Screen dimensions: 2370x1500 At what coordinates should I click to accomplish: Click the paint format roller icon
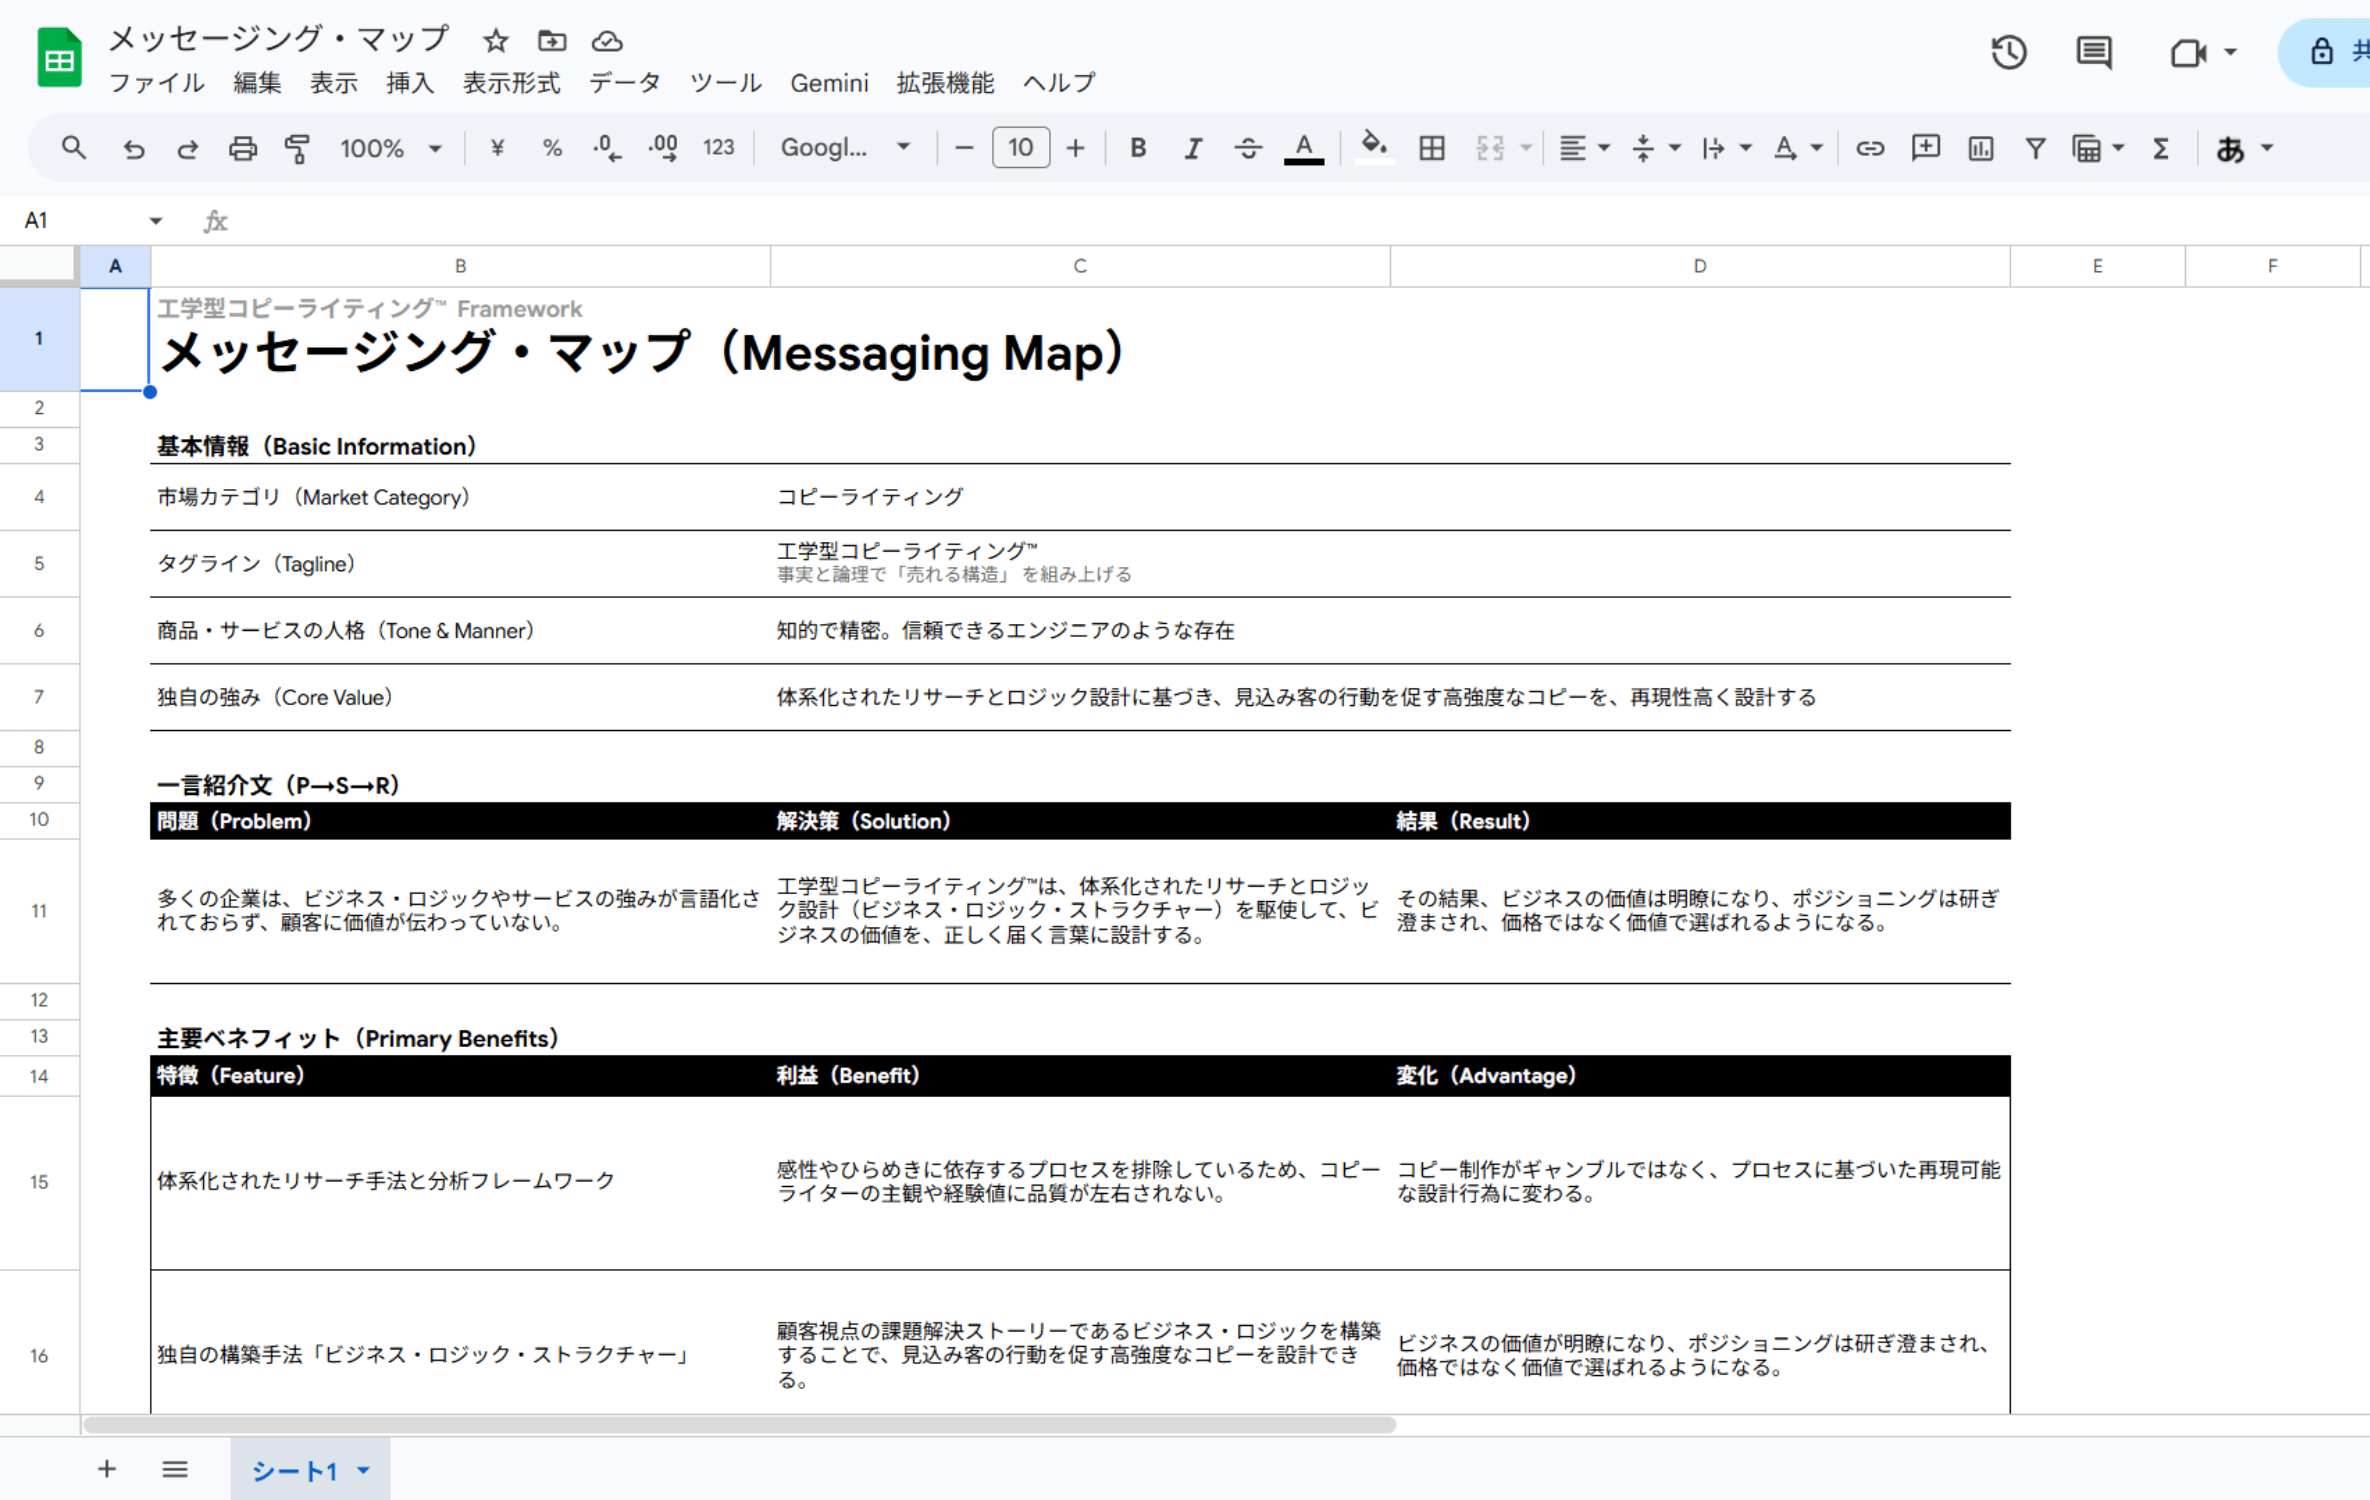coord(297,149)
